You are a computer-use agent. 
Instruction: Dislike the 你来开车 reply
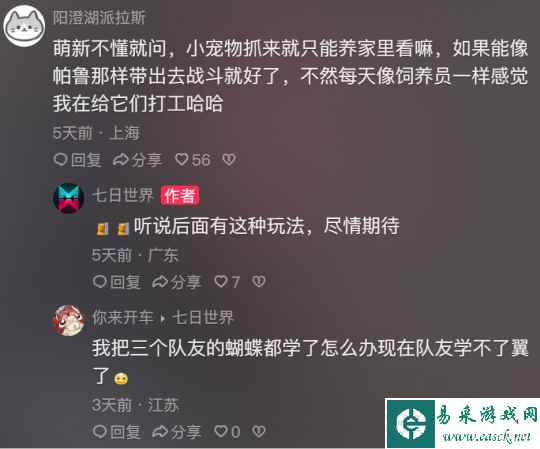click(259, 431)
